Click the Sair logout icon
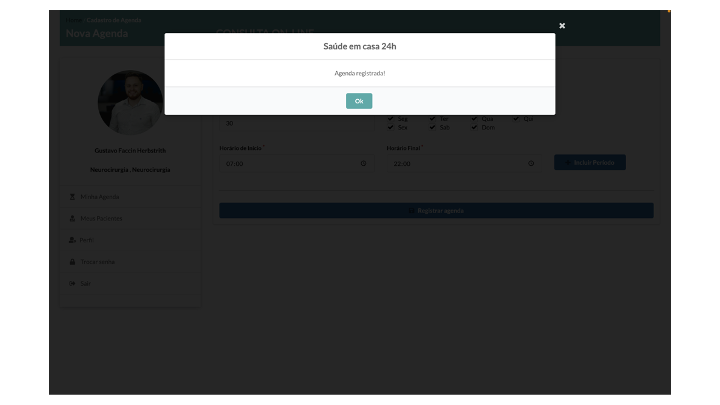The image size is (720, 405). point(72,283)
